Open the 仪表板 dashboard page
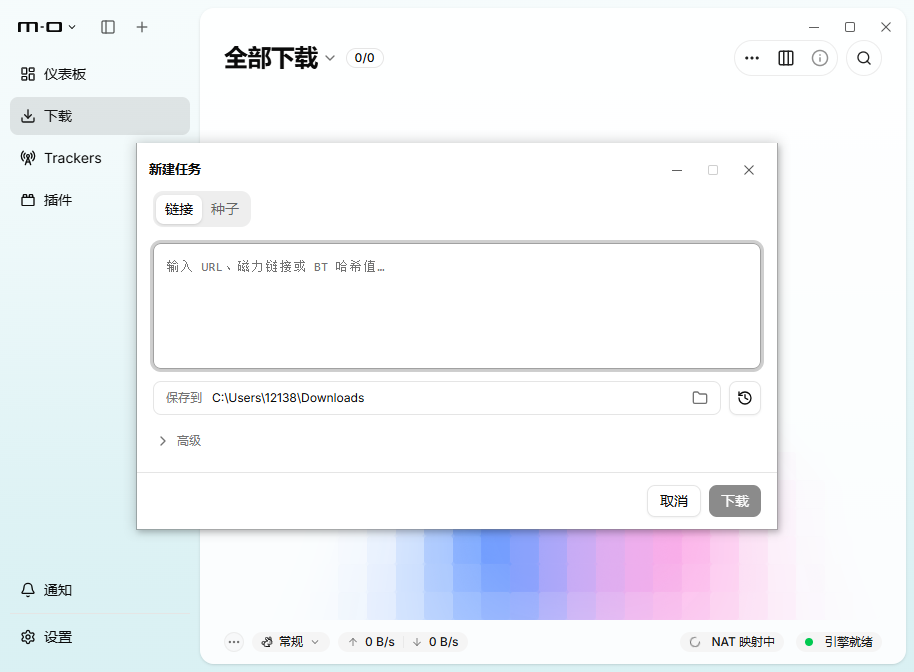914x672 pixels. (100, 74)
